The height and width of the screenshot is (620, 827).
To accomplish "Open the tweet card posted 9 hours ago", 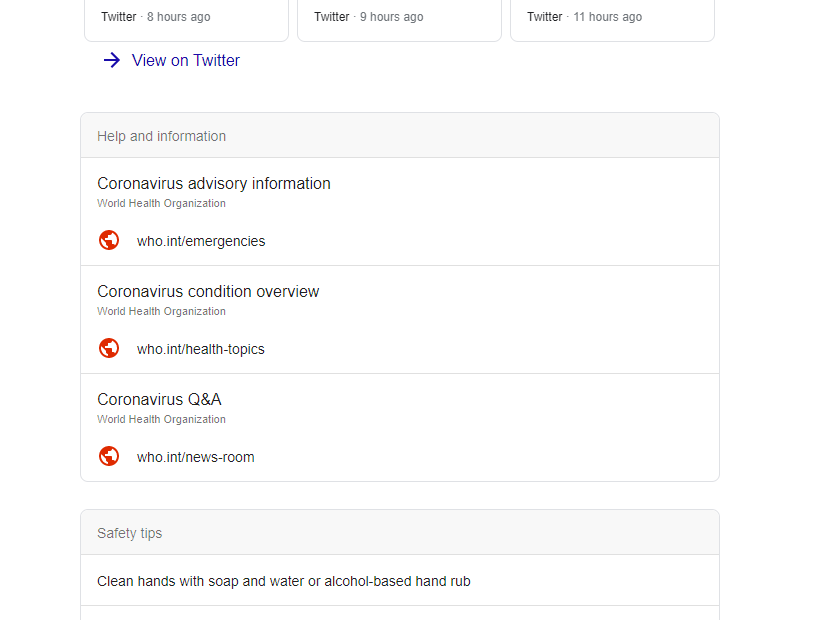I will coord(399,17).
